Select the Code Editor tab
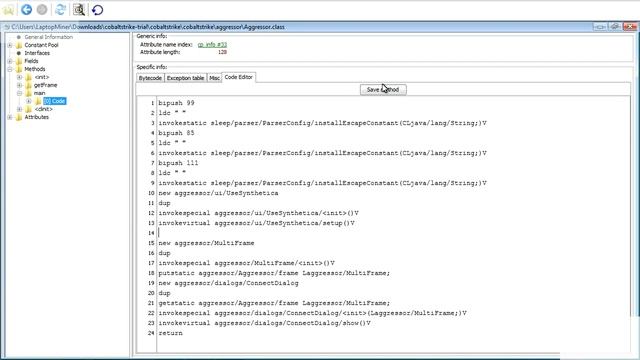This screenshot has width=640, height=360. [x=238, y=77]
